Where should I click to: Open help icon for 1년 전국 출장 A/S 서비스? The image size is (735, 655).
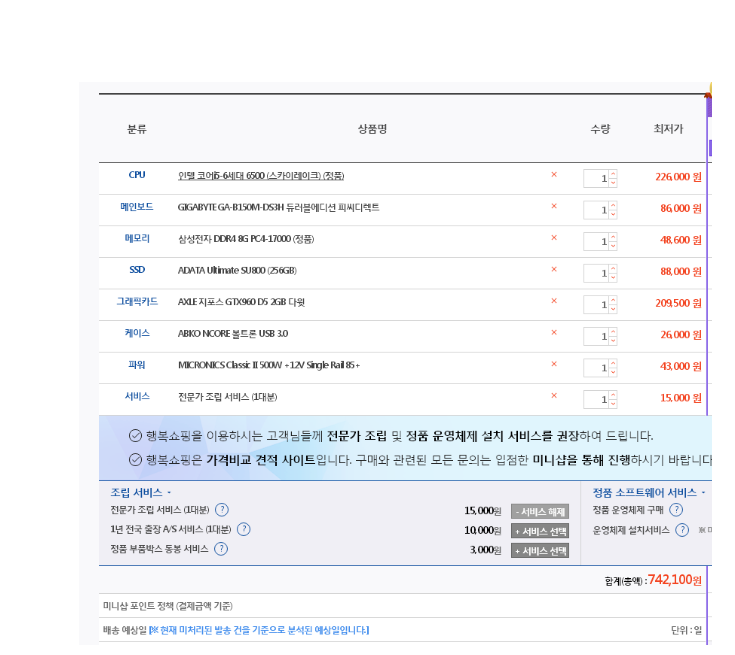pos(243,529)
